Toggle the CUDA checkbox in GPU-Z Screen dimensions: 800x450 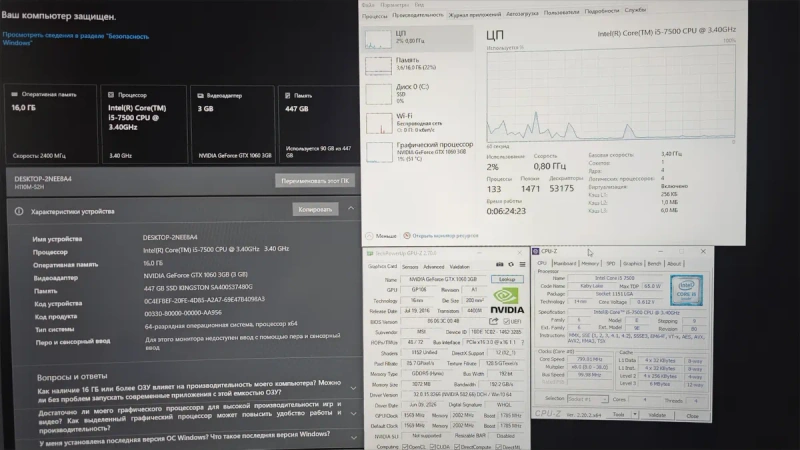(x=433, y=447)
